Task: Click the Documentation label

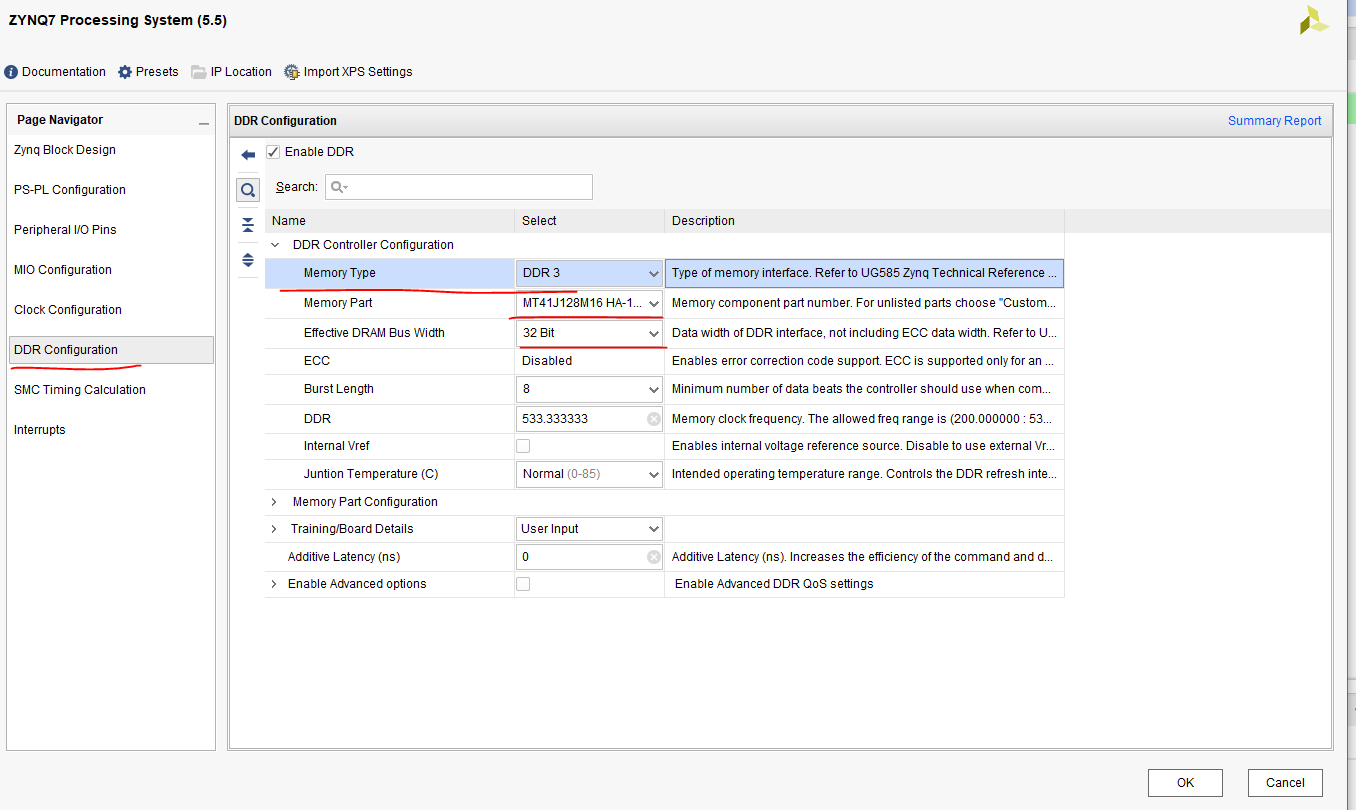Action: click(x=64, y=72)
